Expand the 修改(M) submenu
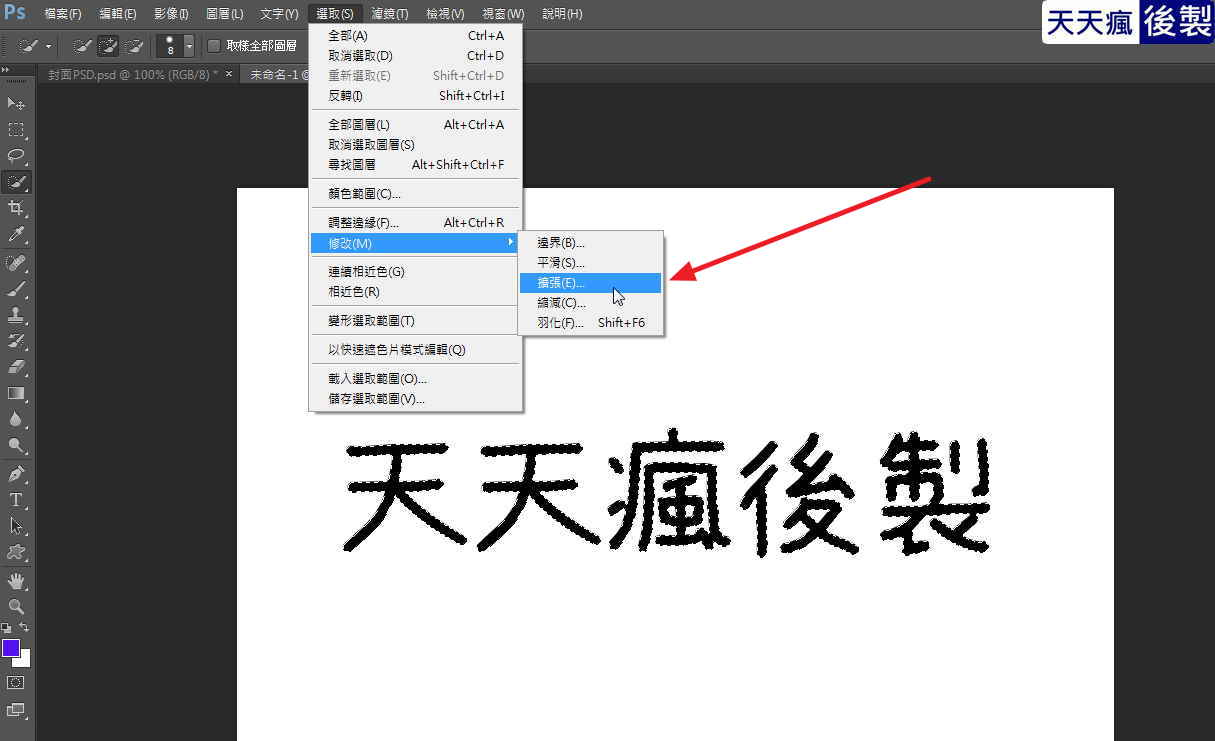Viewport: 1215px width, 741px height. click(415, 243)
